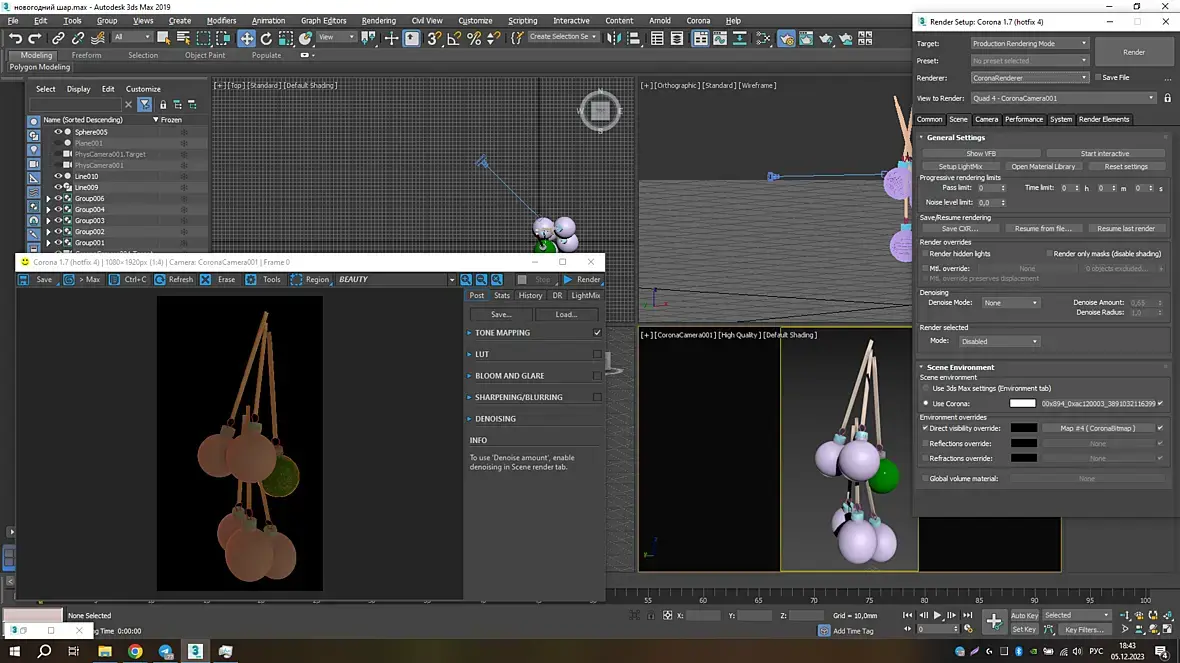Image resolution: width=1180 pixels, height=663 pixels.
Task: Erase the render in Corona VFB
Action: point(219,280)
